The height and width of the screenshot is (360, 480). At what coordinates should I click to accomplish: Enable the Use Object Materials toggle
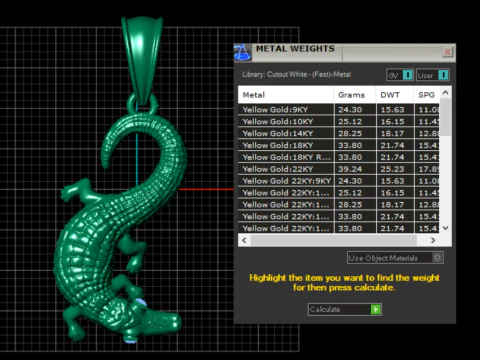pyautogui.click(x=438, y=258)
